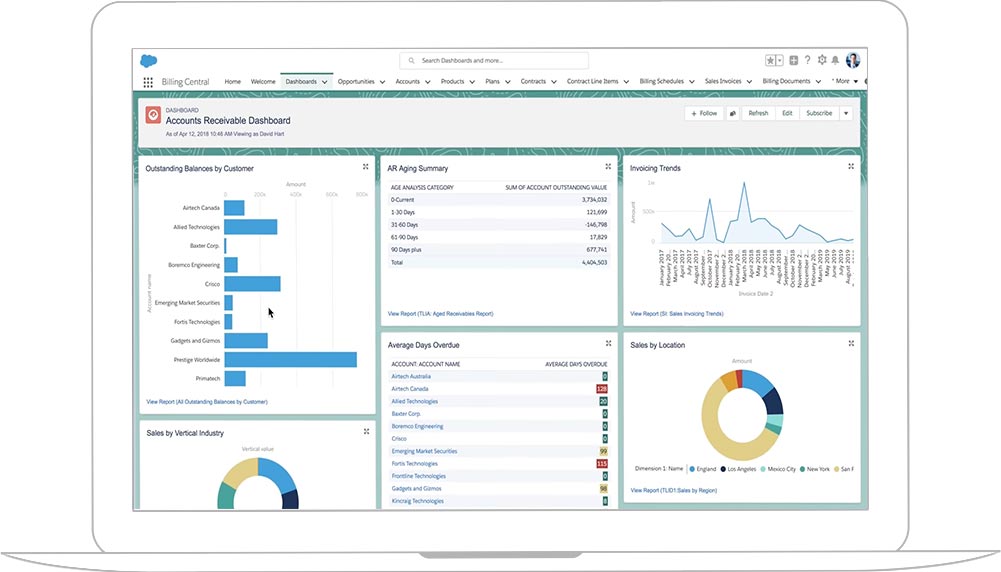Click the Subscribe button
1001x572 pixels.
(819, 114)
